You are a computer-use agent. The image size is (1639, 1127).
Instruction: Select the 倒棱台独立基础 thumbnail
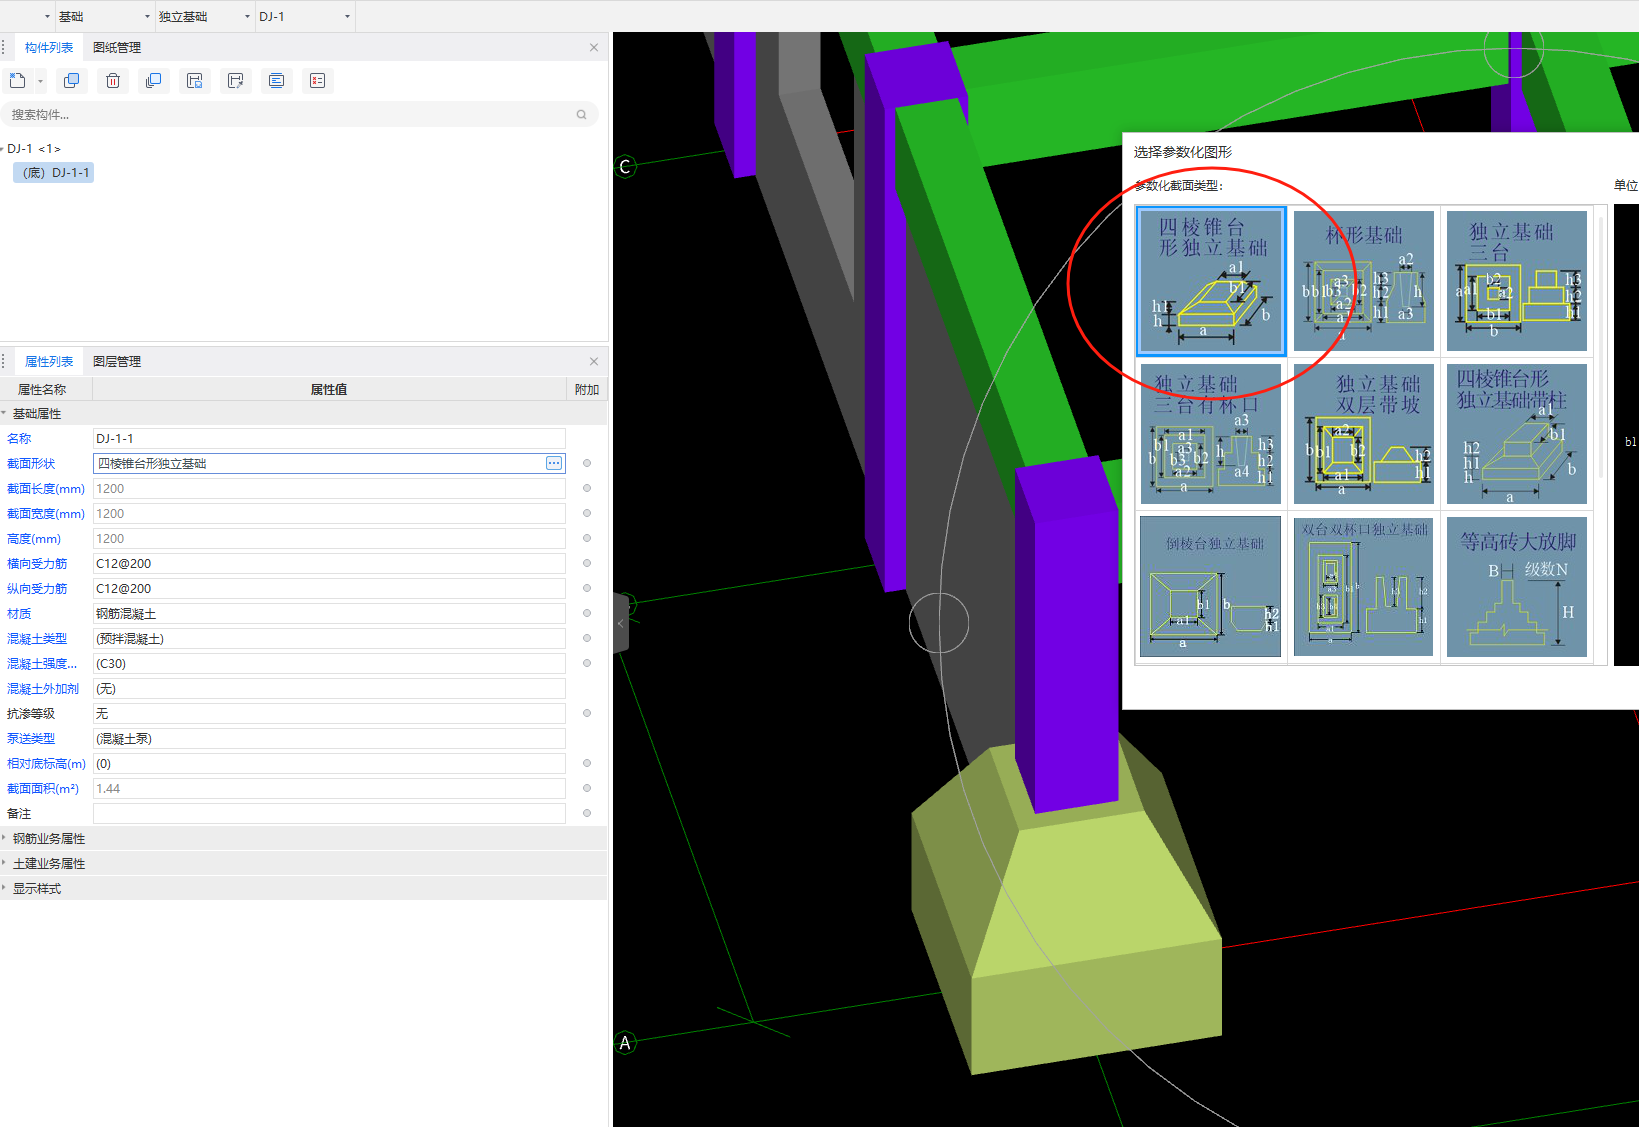(1211, 587)
